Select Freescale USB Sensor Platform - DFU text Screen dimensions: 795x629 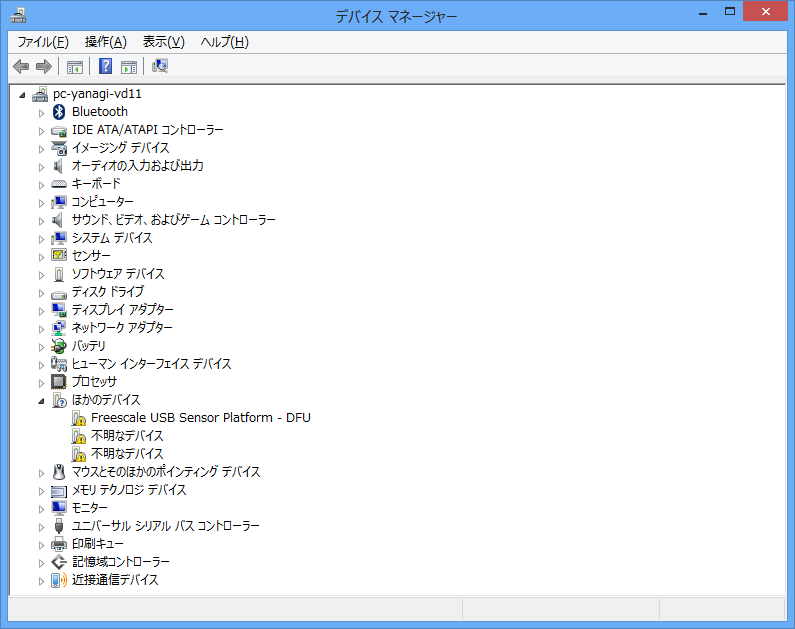201,418
